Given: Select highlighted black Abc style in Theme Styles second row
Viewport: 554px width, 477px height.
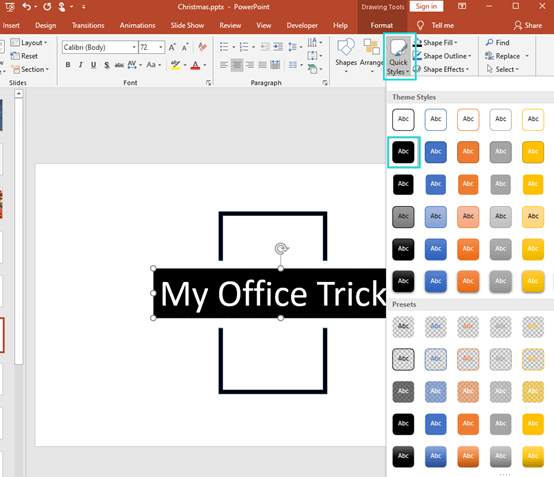Looking at the screenshot, I should [x=403, y=152].
